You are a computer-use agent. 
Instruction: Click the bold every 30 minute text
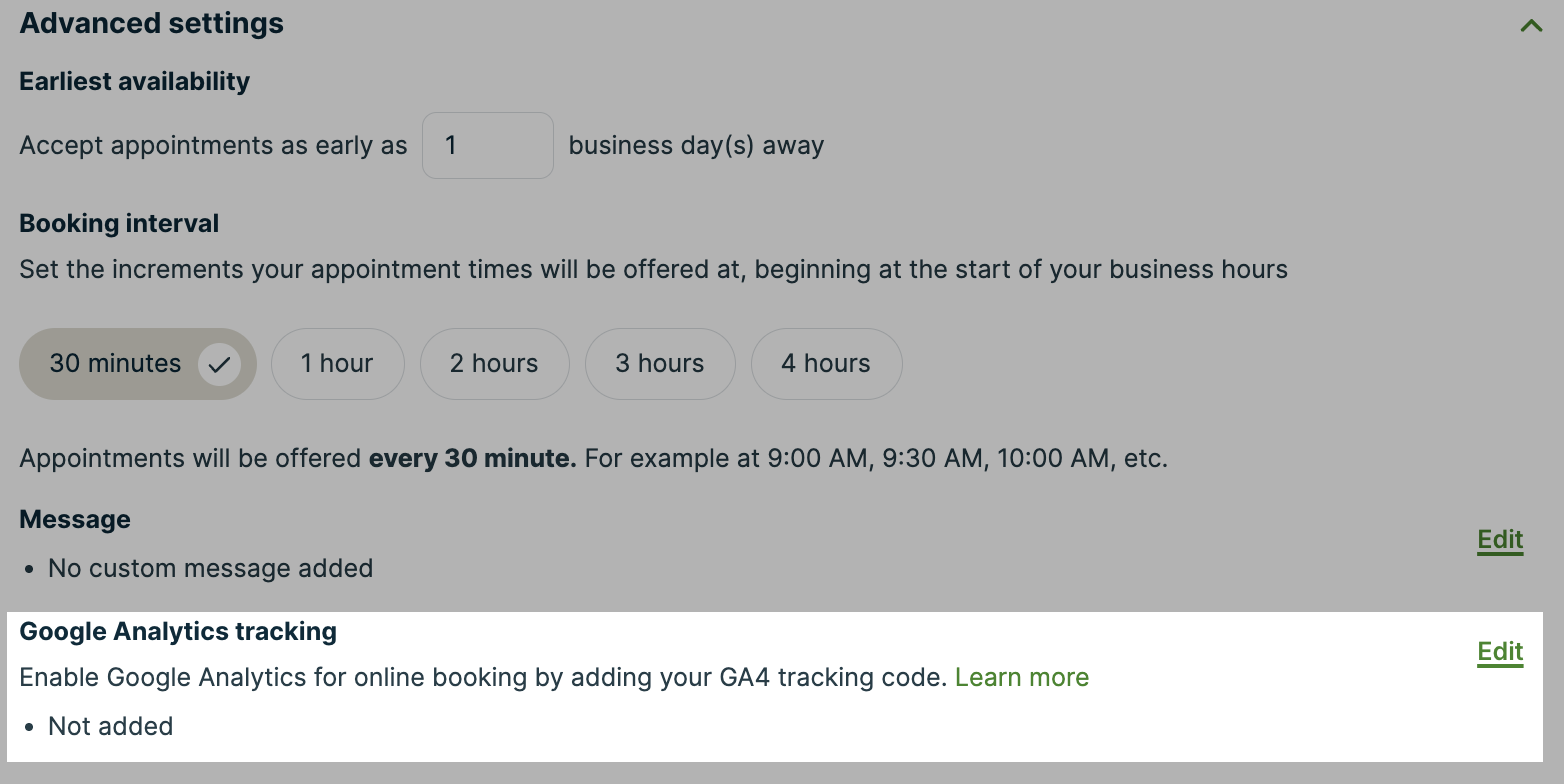pos(472,460)
